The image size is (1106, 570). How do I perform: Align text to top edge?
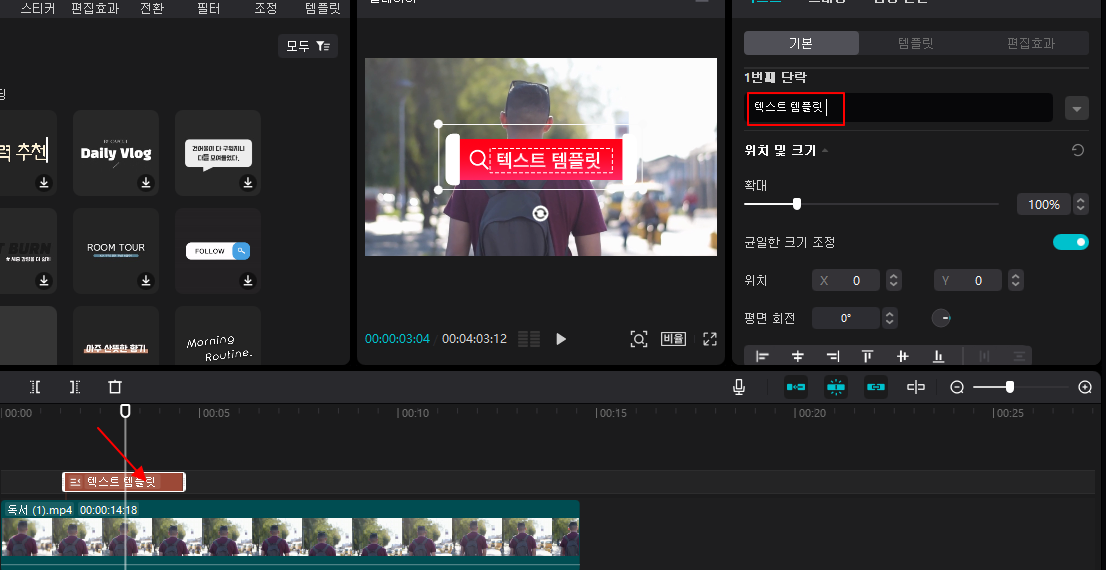tap(868, 356)
